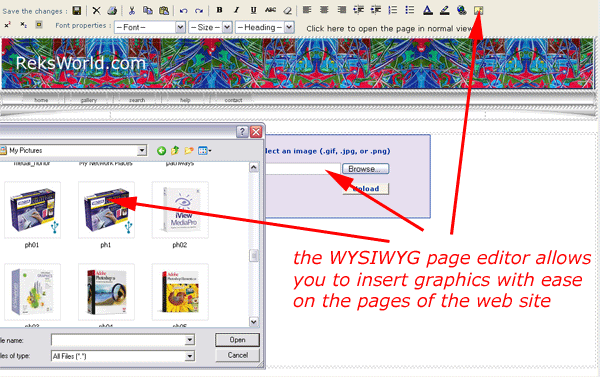600x377 pixels.
Task: Apply strikethrough with the ABC icon
Action: coord(270,10)
